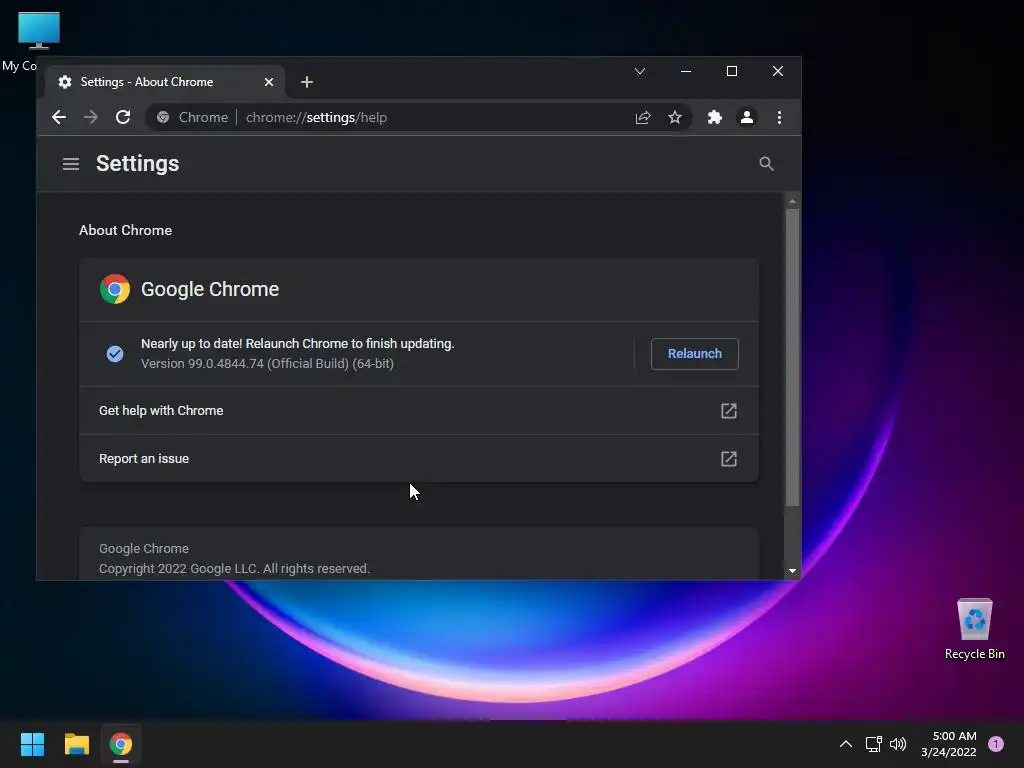Image resolution: width=1024 pixels, height=768 pixels.
Task: Bookmark this page with the star icon
Action: point(675,118)
